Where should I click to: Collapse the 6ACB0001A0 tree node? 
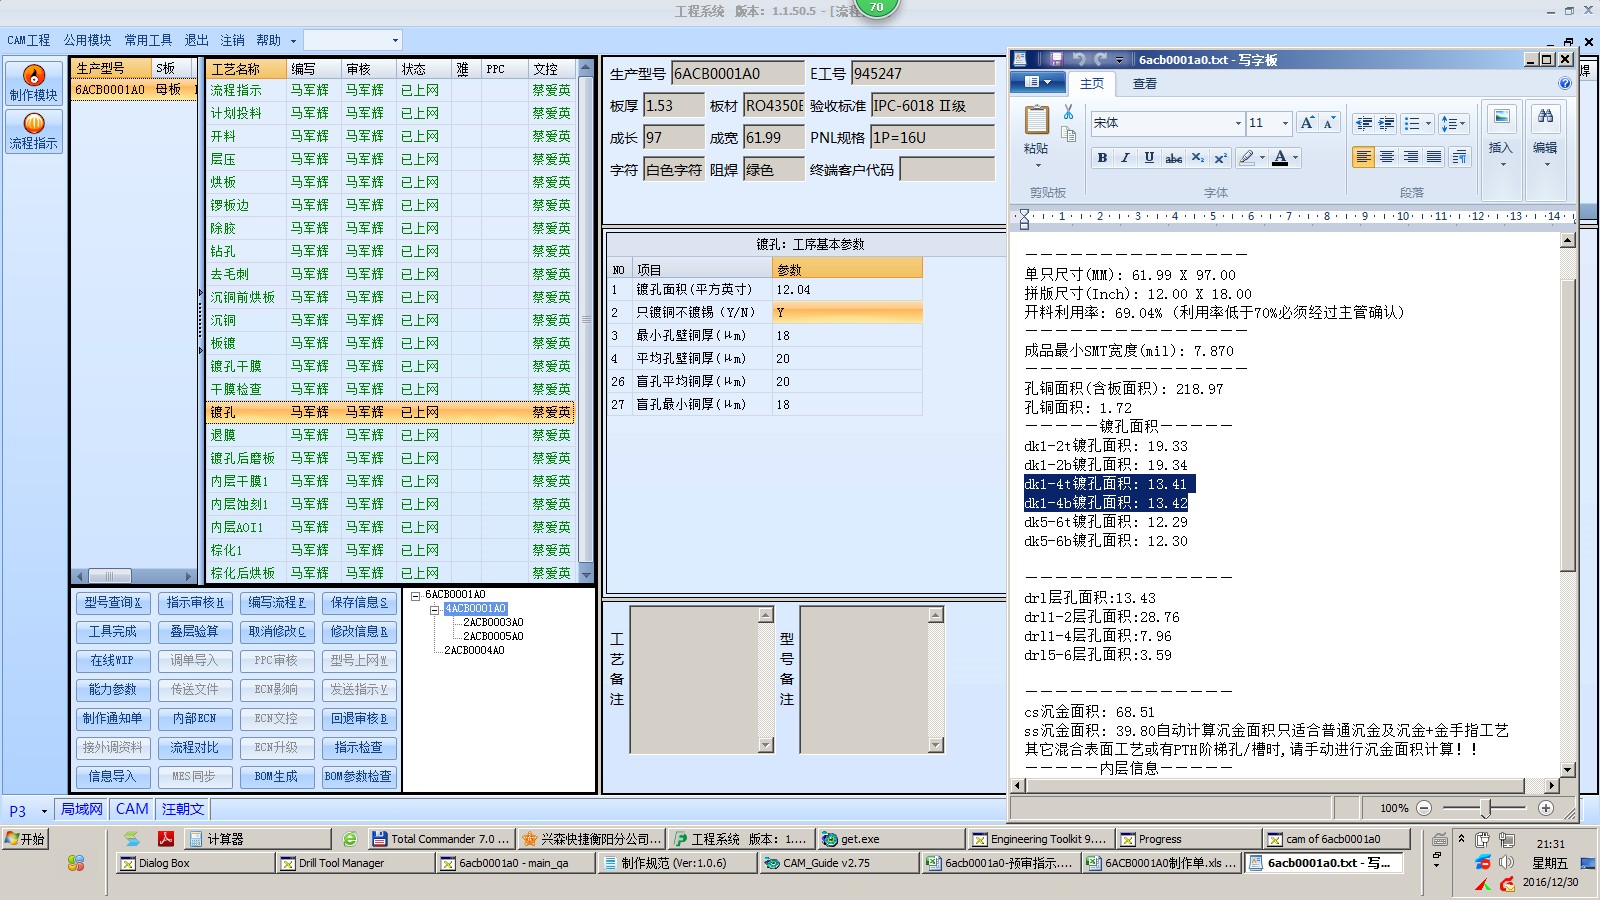click(416, 595)
